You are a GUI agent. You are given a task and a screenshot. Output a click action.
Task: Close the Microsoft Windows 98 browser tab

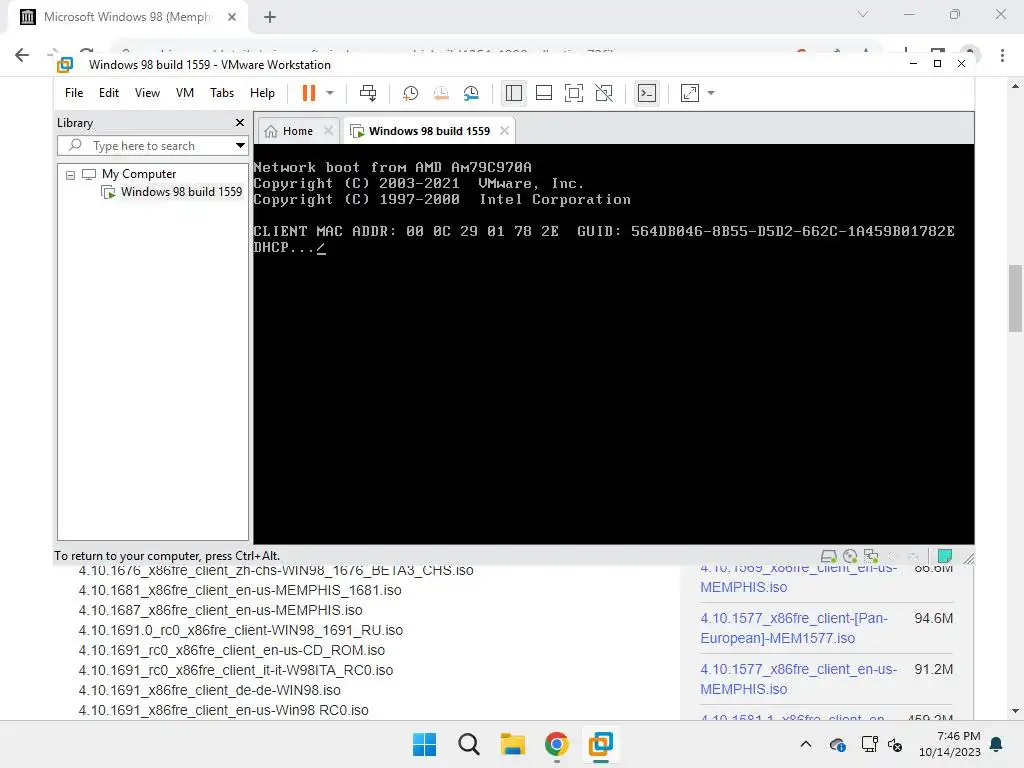(x=232, y=17)
